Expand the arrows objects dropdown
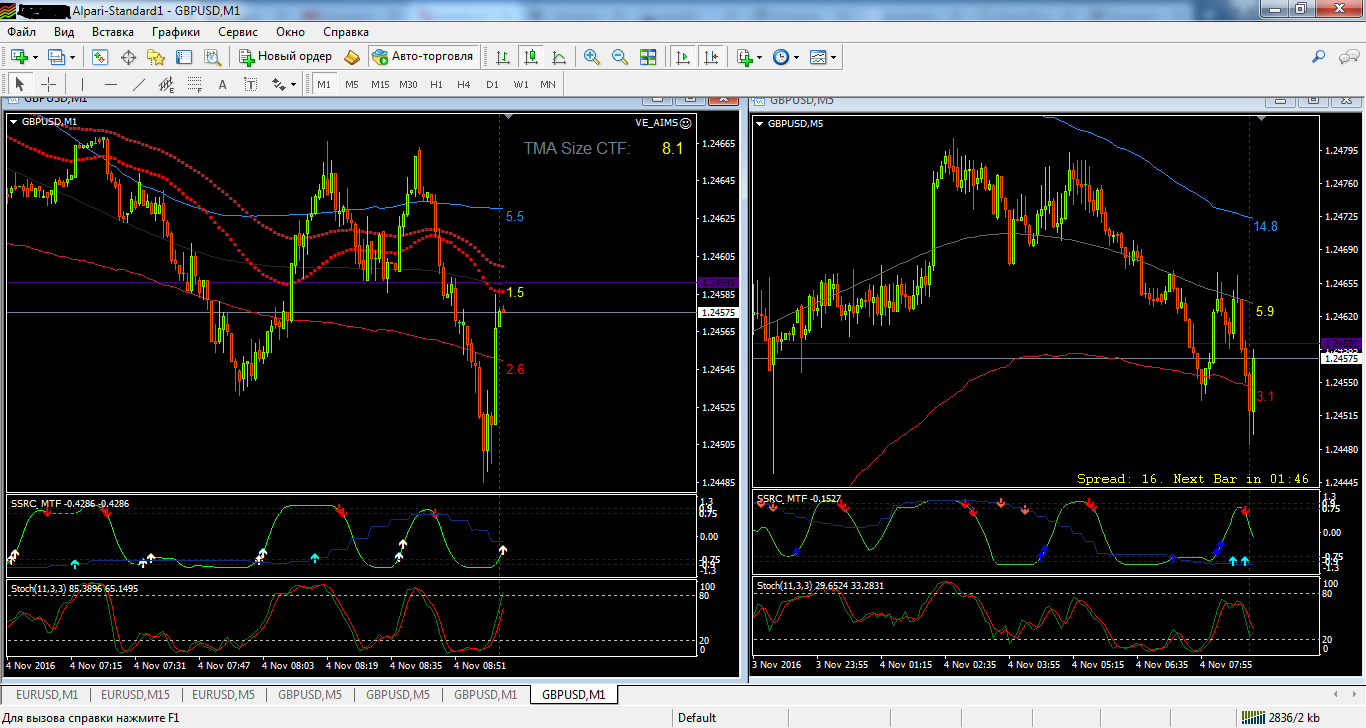The height and width of the screenshot is (728, 1366). click(293, 84)
